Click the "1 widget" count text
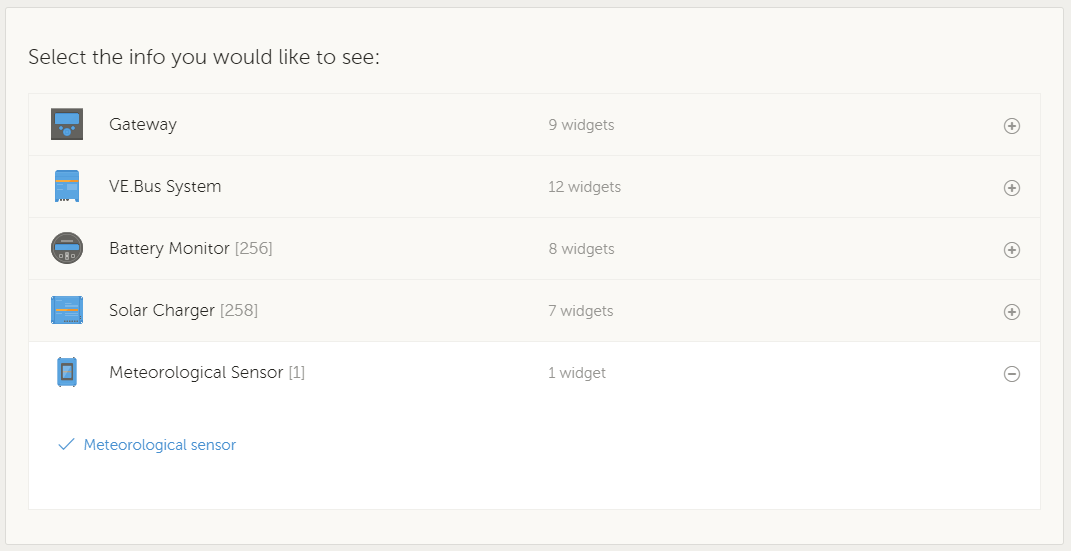 [x=577, y=373]
